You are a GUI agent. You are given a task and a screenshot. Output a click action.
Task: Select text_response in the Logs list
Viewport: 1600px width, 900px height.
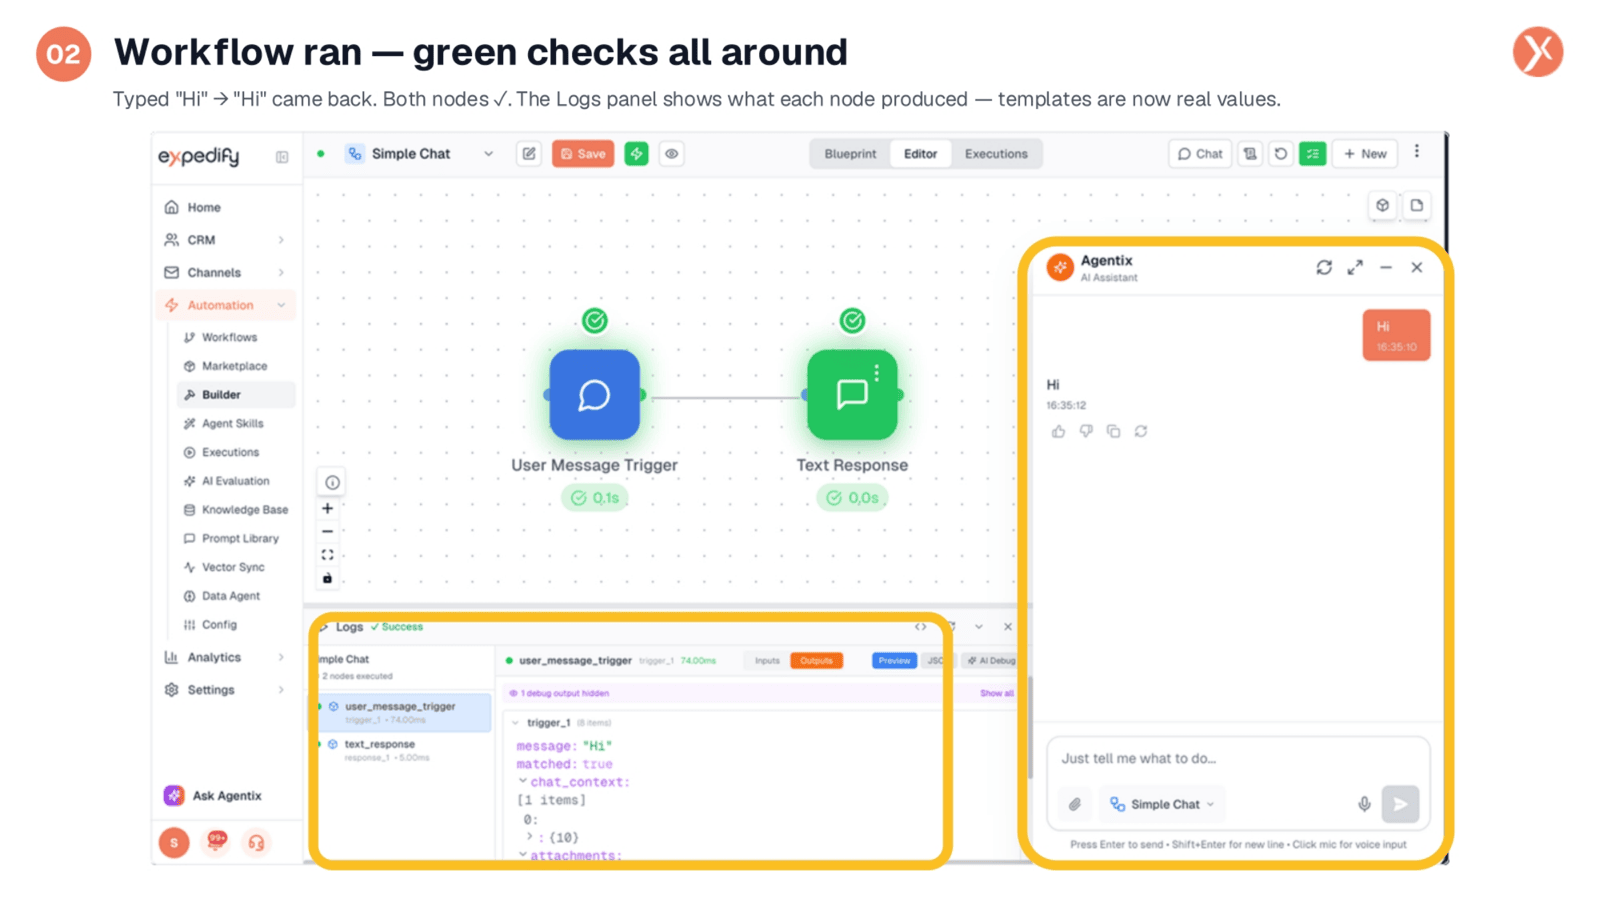click(404, 750)
